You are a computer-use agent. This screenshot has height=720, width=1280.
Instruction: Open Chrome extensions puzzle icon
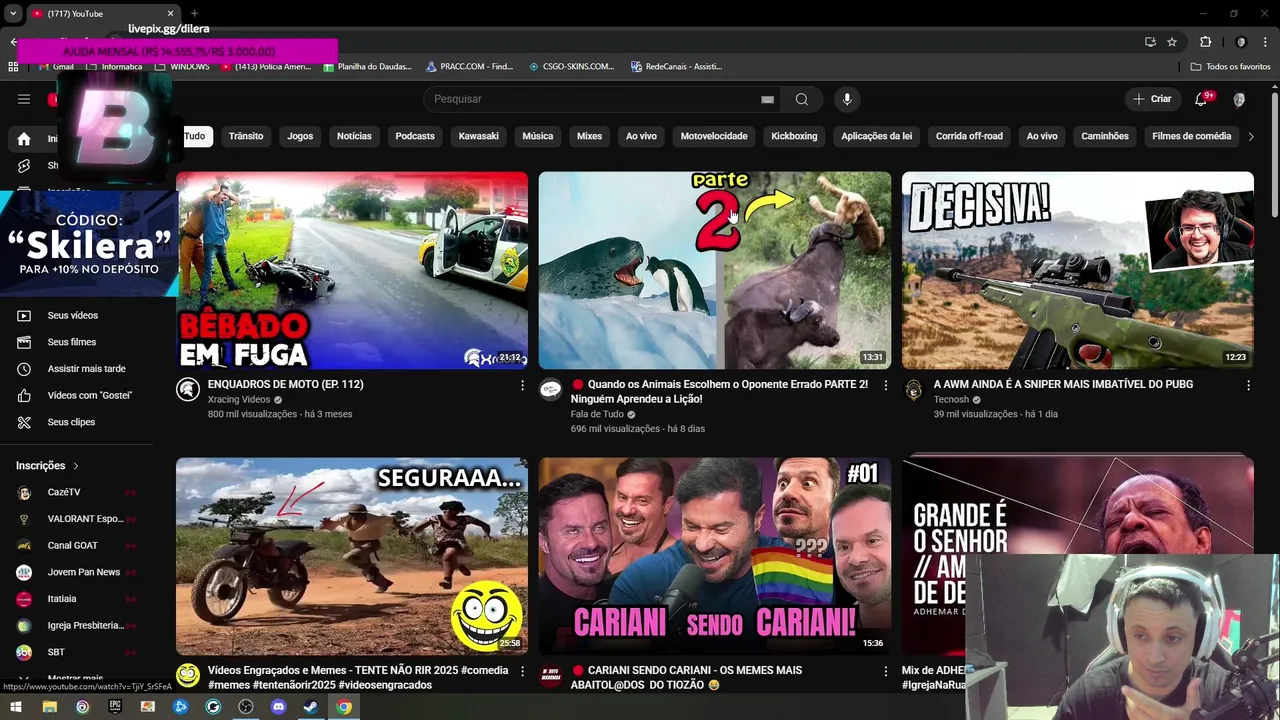tap(1205, 42)
